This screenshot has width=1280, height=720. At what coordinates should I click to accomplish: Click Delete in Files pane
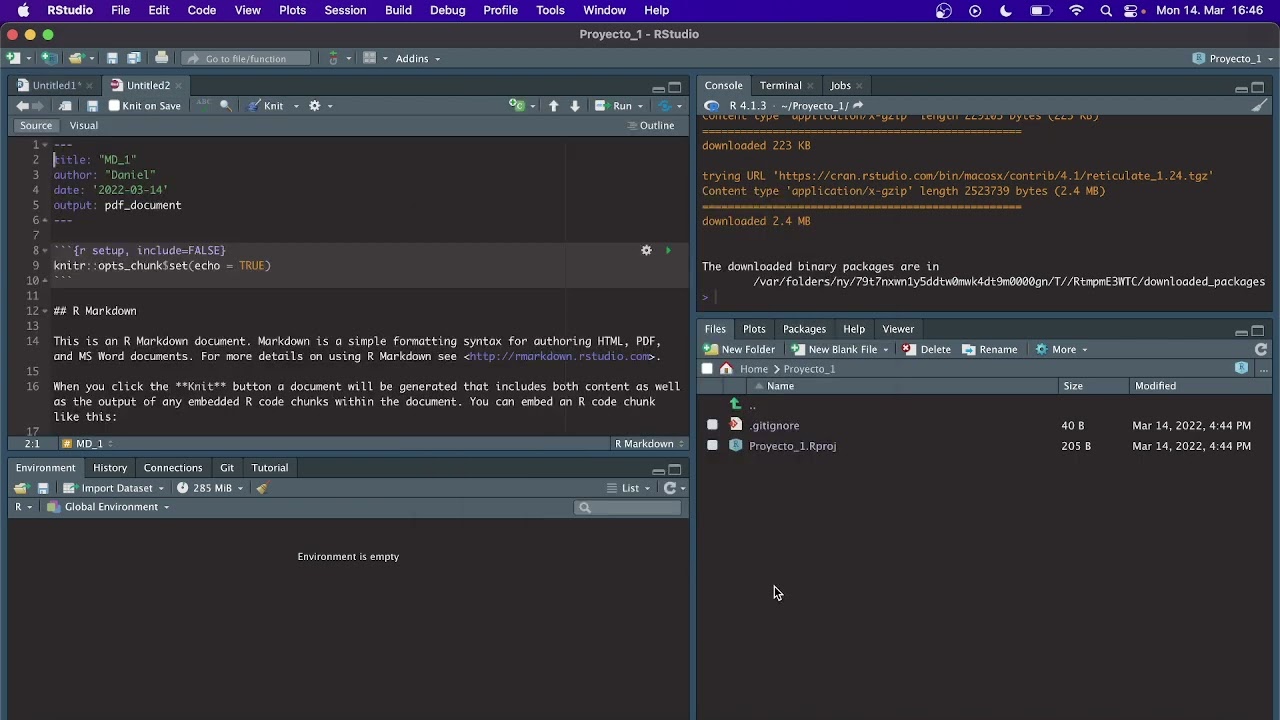(926, 350)
